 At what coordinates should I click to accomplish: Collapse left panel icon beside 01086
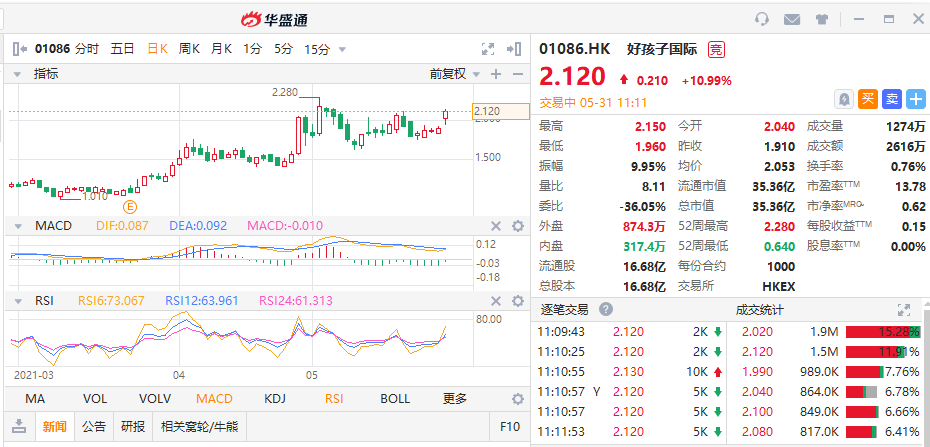point(20,49)
